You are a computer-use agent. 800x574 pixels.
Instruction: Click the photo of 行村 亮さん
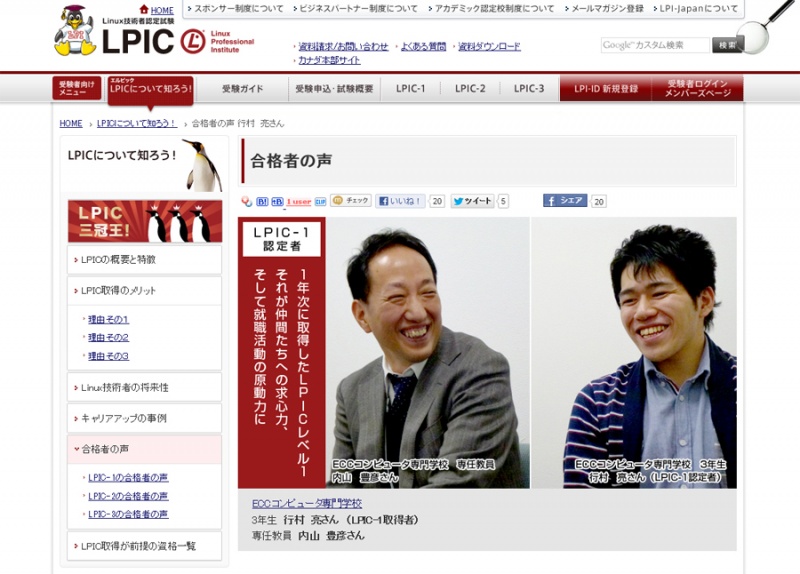[x=634, y=353]
